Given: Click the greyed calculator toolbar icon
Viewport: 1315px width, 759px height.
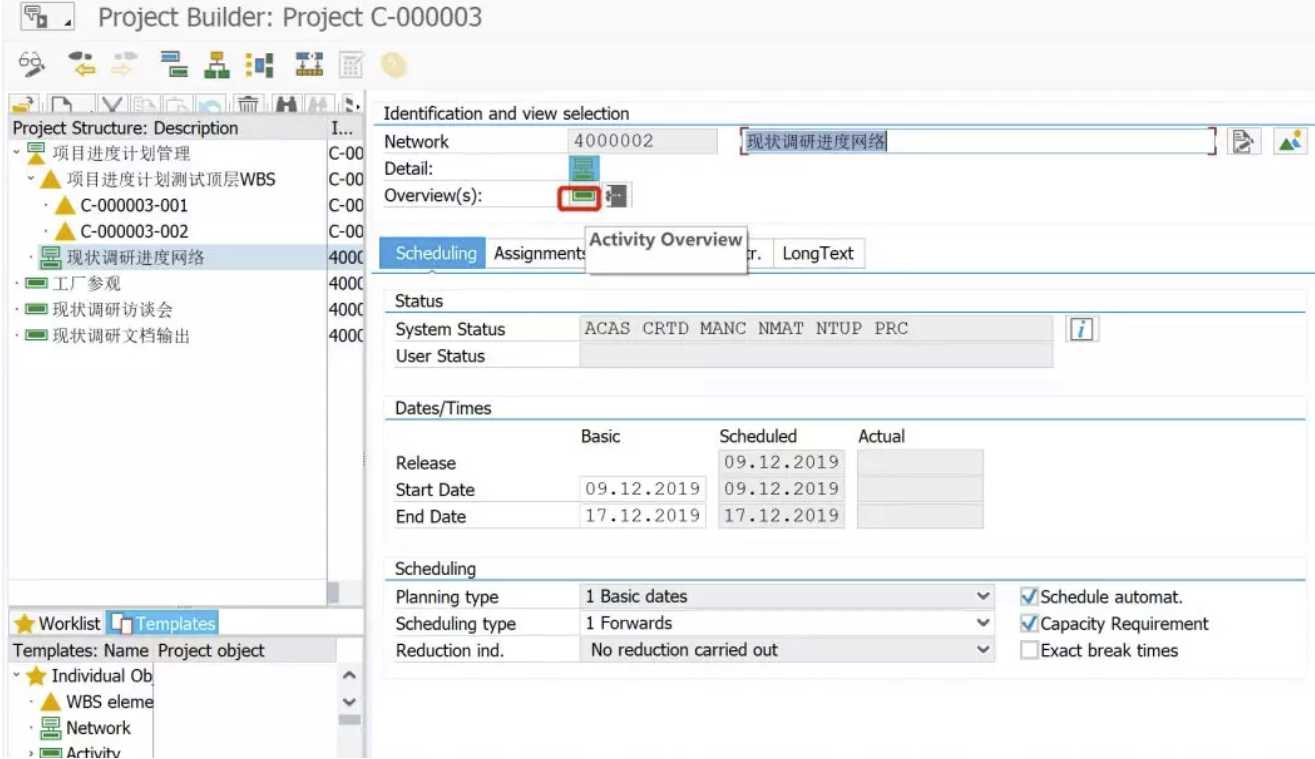Looking at the screenshot, I should [351, 65].
